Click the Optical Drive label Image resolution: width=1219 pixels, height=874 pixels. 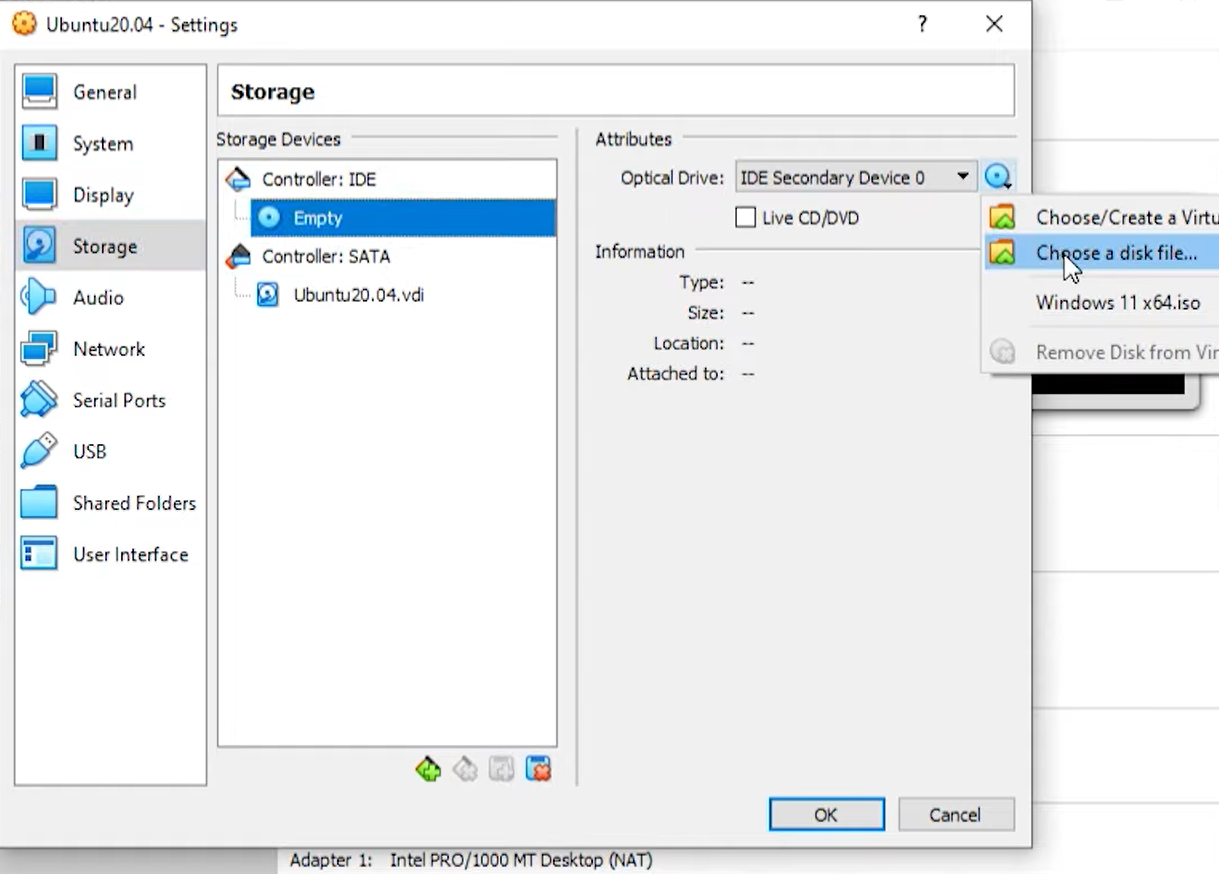(672, 178)
